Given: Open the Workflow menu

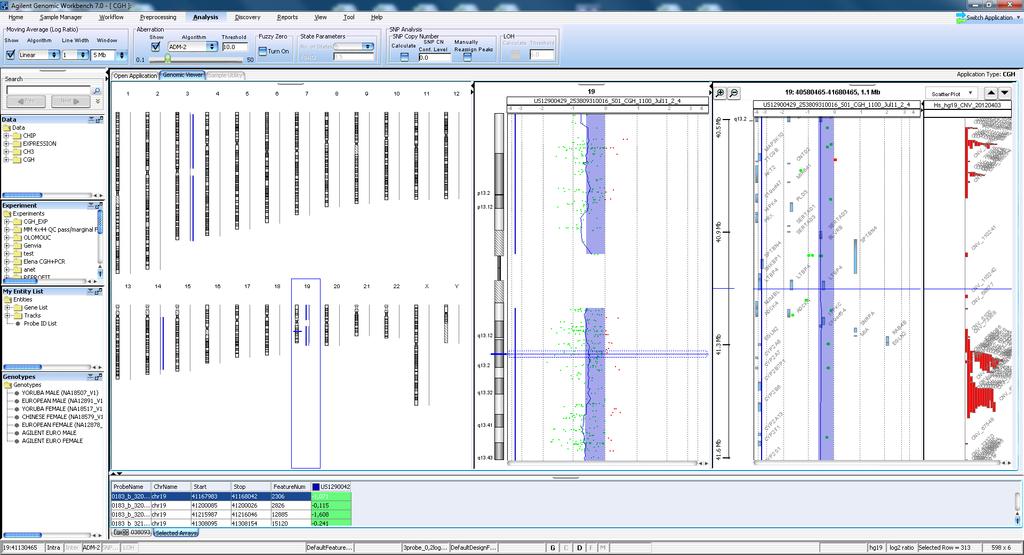Looking at the screenshot, I should coord(111,17).
